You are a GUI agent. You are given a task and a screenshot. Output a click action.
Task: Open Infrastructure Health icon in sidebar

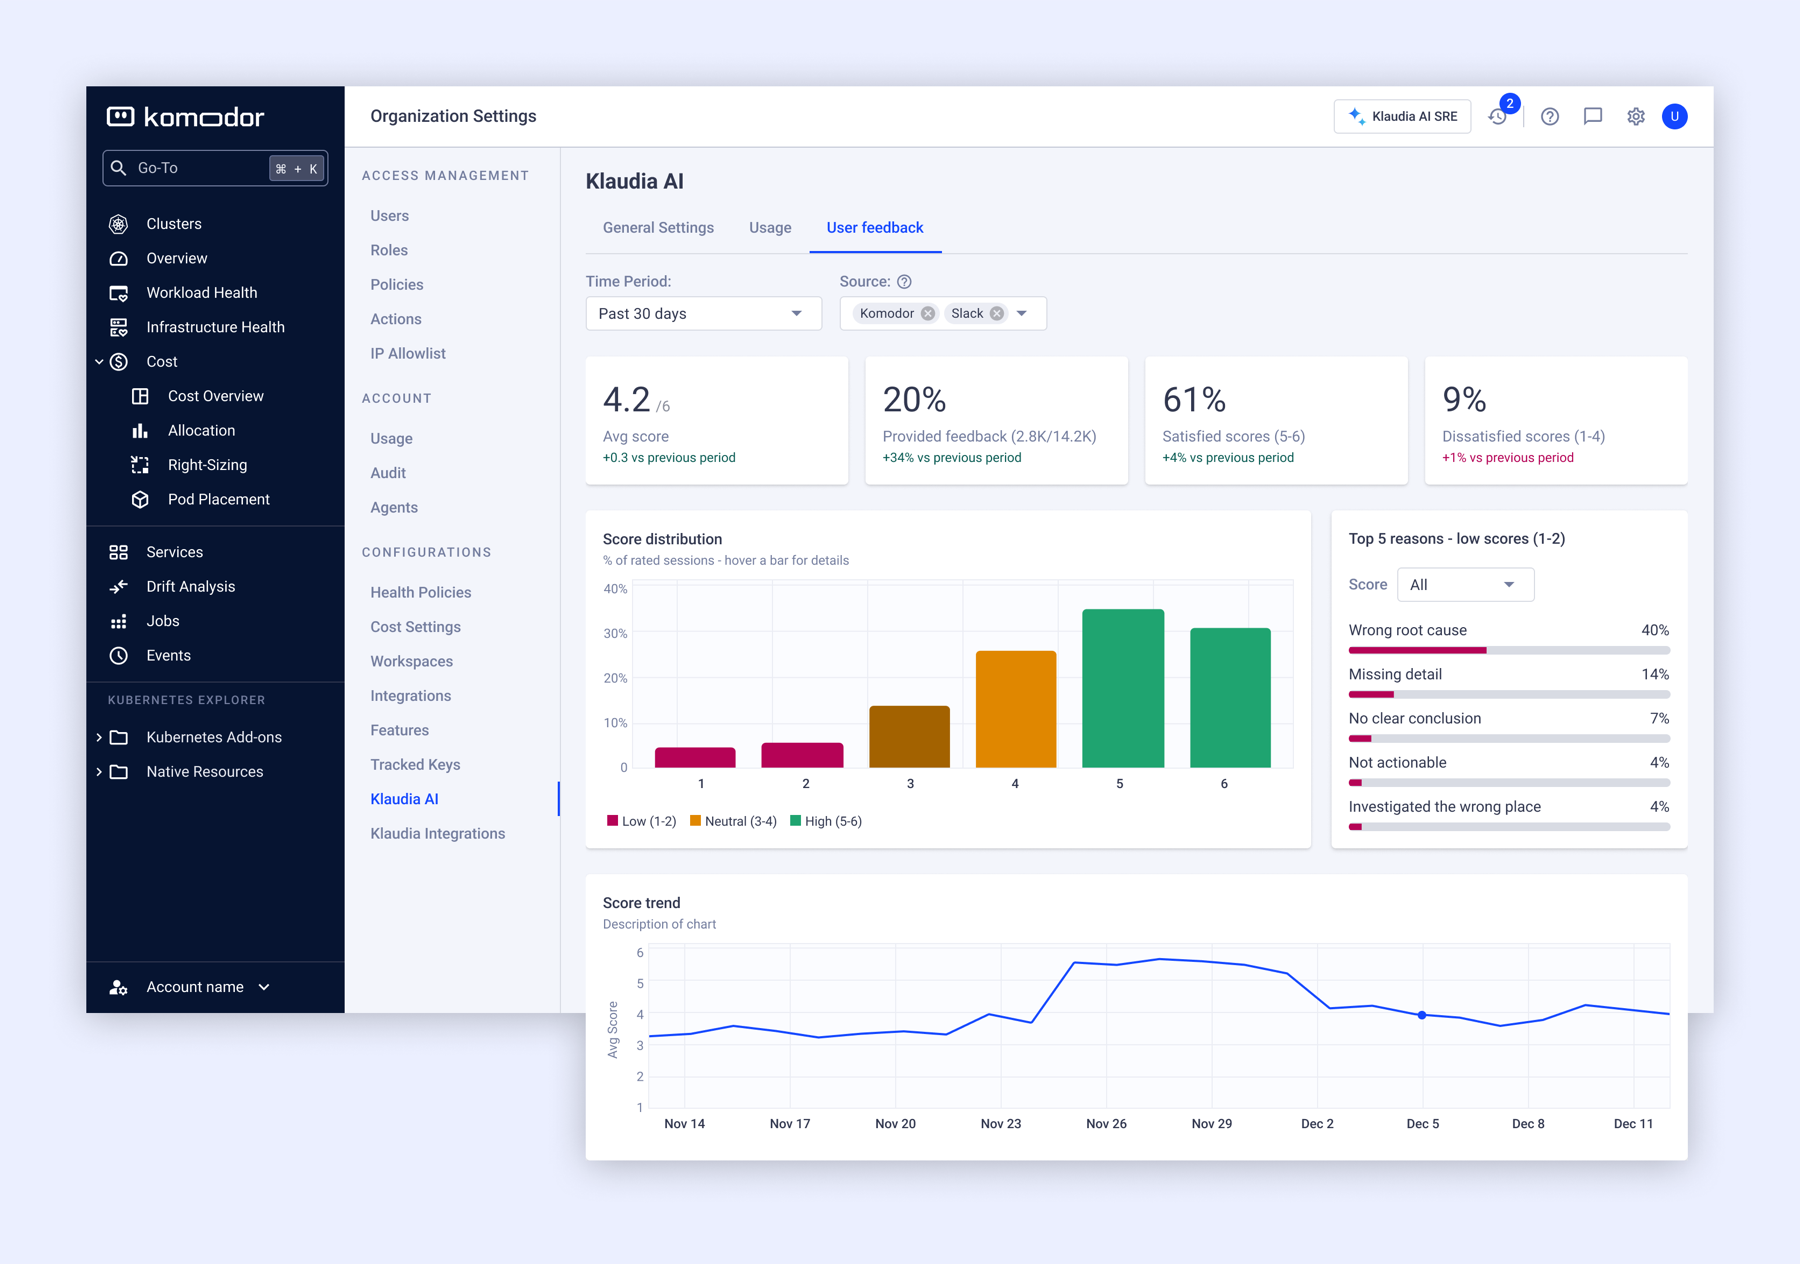(x=119, y=327)
